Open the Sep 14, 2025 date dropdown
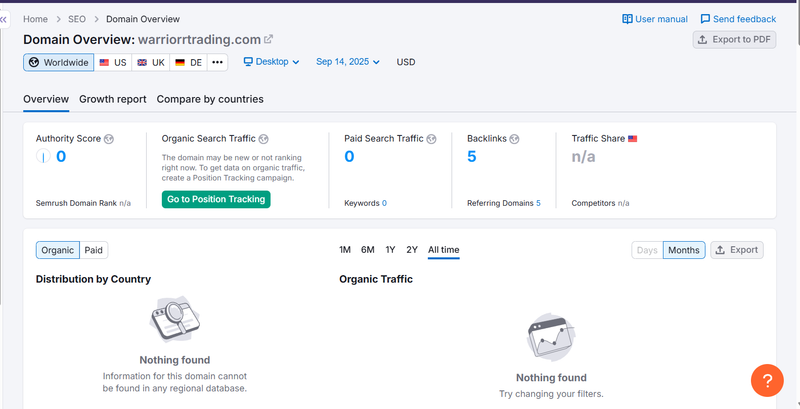800x409 pixels. (348, 62)
